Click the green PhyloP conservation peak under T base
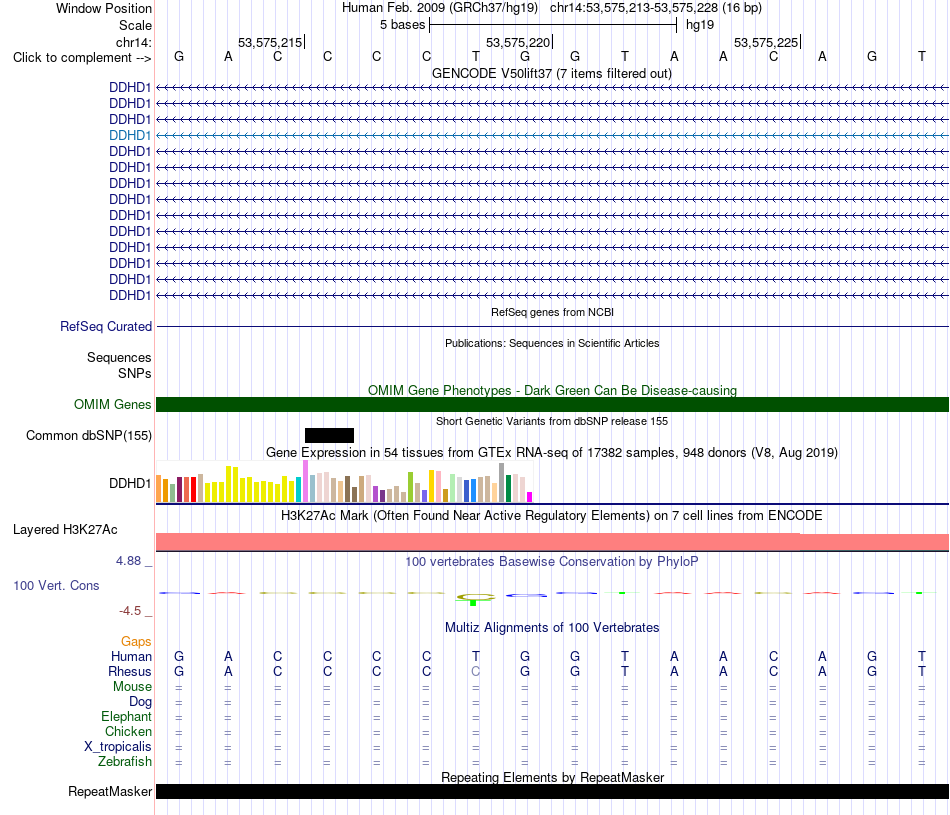950x815 pixels. coord(474,602)
